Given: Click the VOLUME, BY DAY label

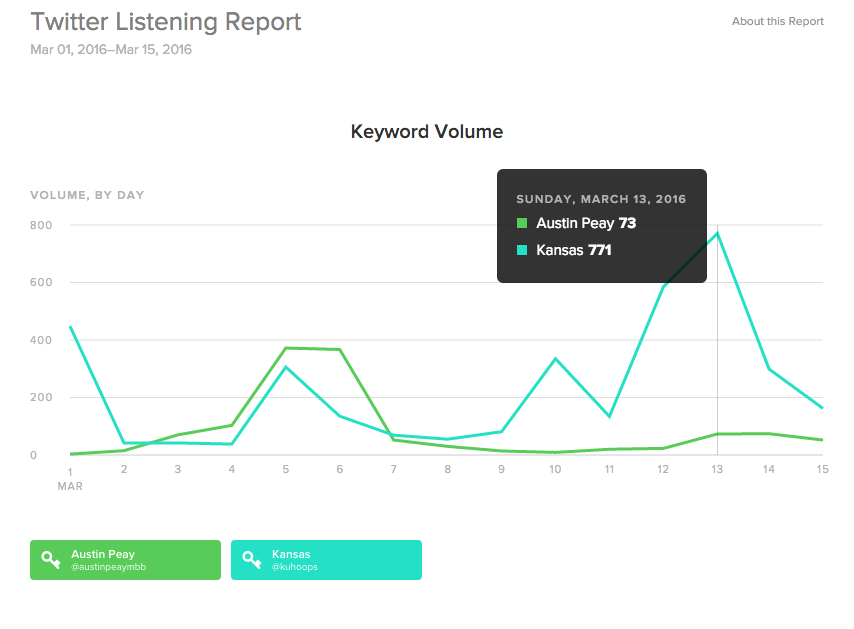Looking at the screenshot, I should pos(87,195).
